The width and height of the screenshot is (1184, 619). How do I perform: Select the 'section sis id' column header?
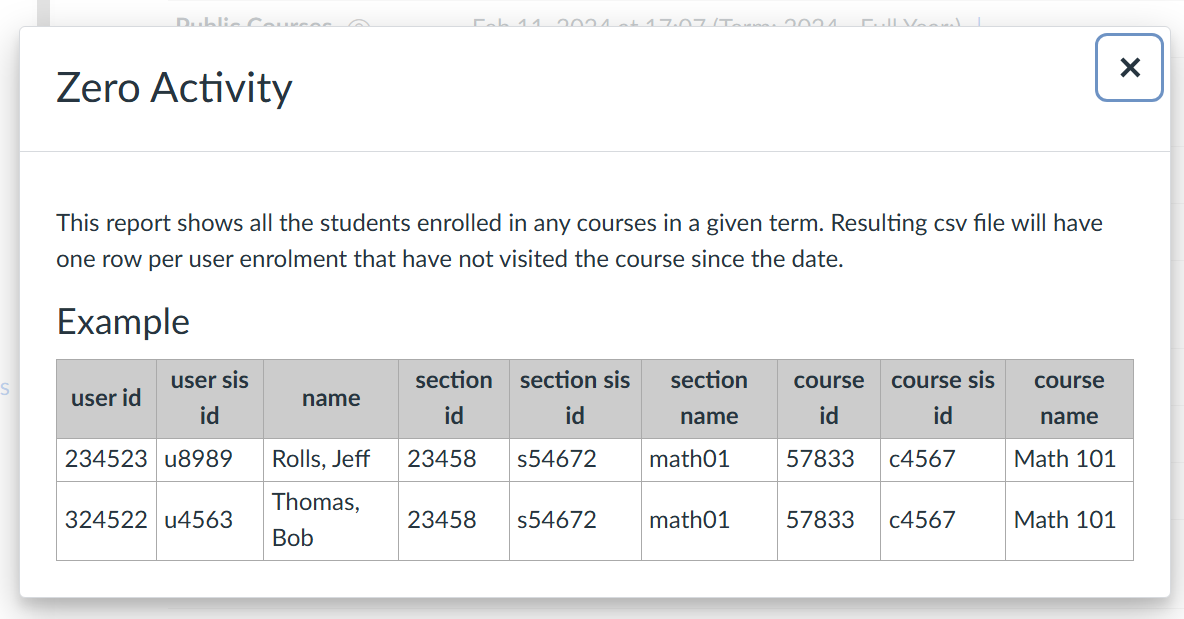[x=575, y=398]
